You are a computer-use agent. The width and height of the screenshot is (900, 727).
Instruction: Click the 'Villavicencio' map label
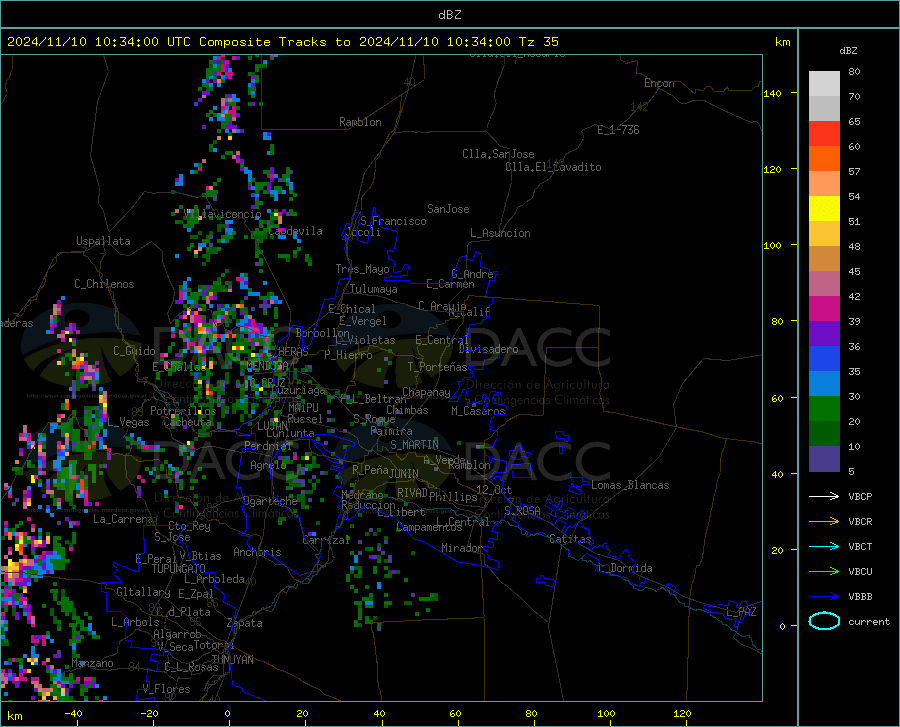(x=223, y=214)
